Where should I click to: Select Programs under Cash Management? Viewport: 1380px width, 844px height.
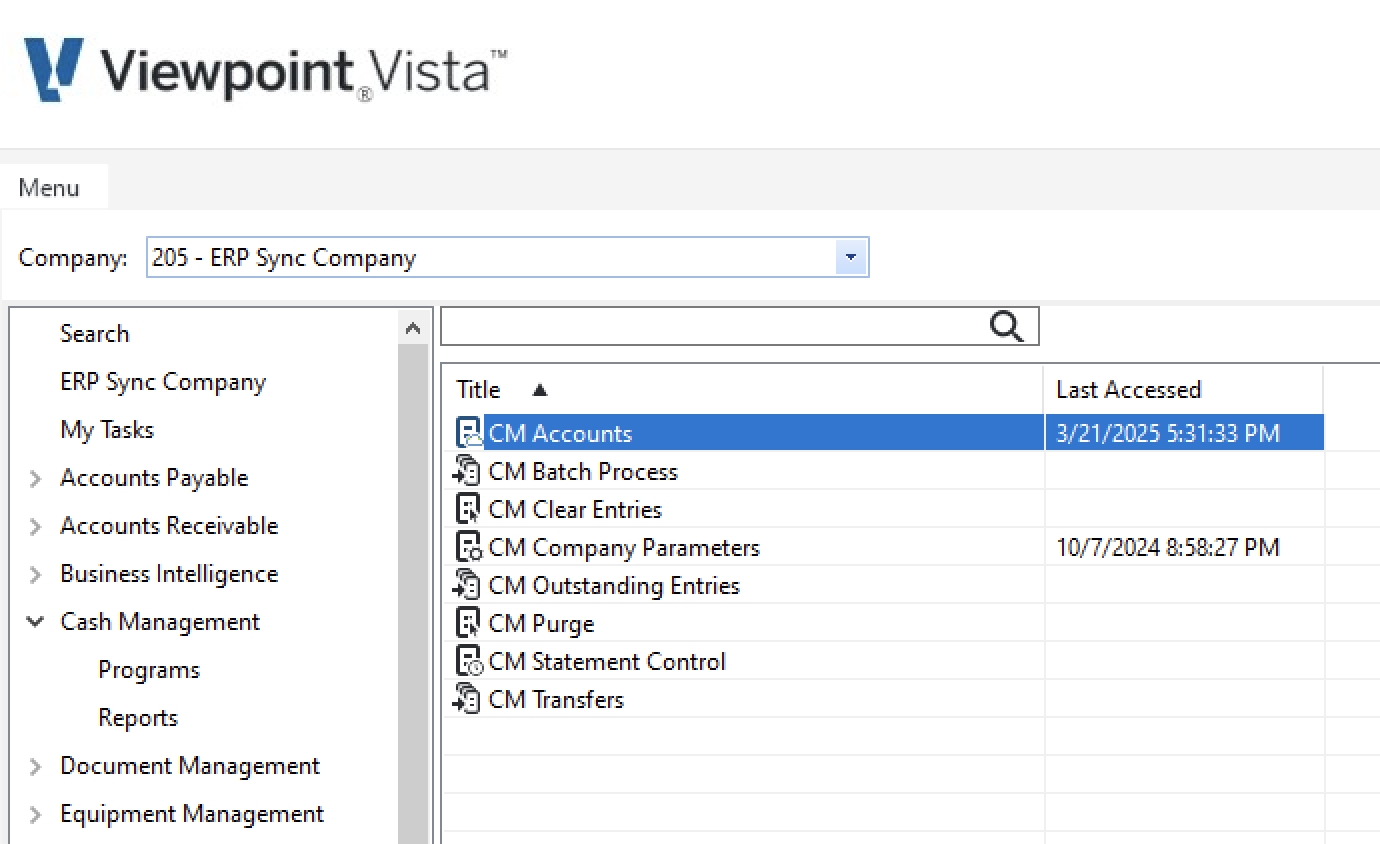149,670
